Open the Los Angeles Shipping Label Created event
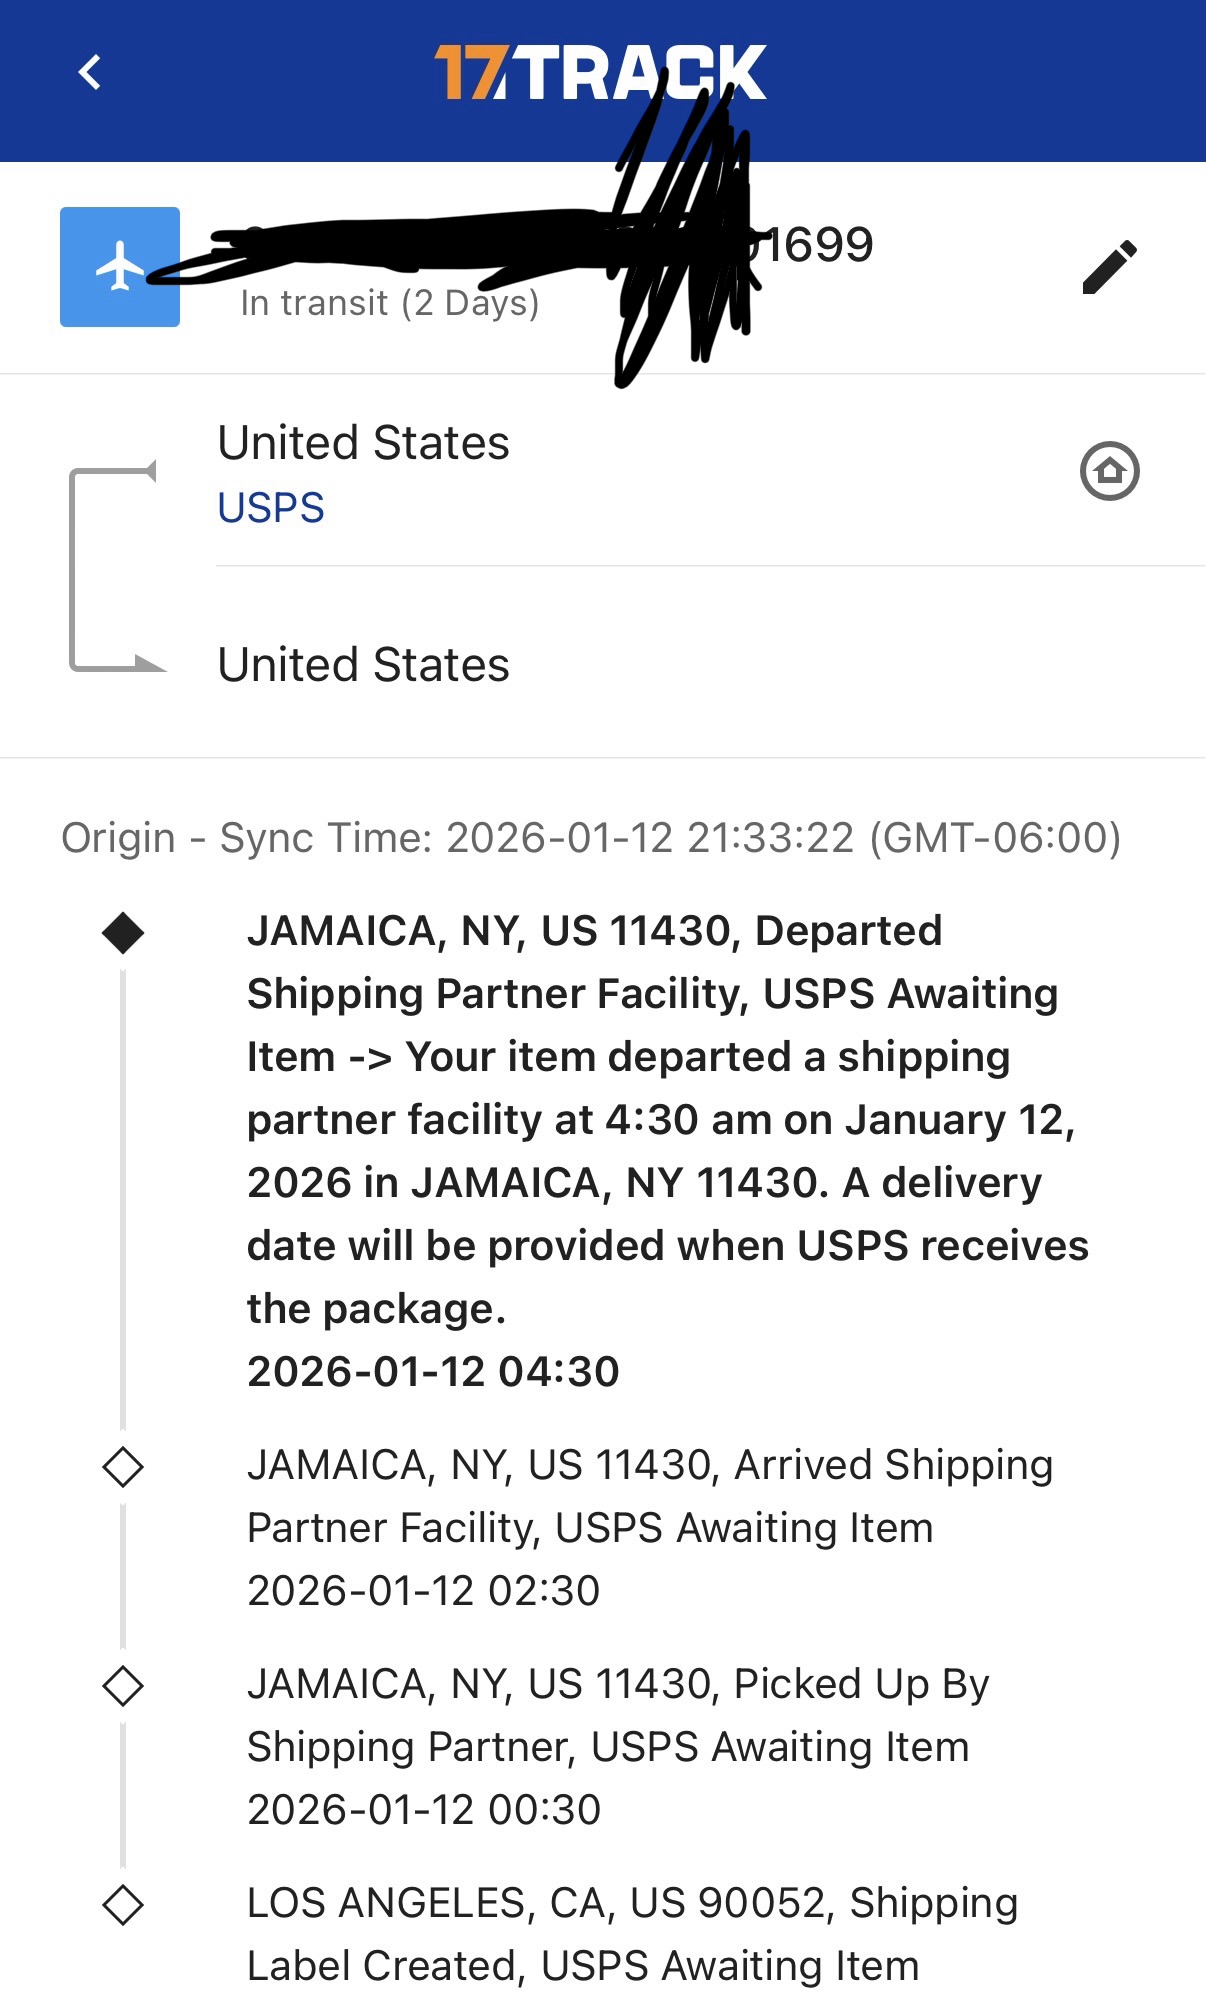 632,1934
